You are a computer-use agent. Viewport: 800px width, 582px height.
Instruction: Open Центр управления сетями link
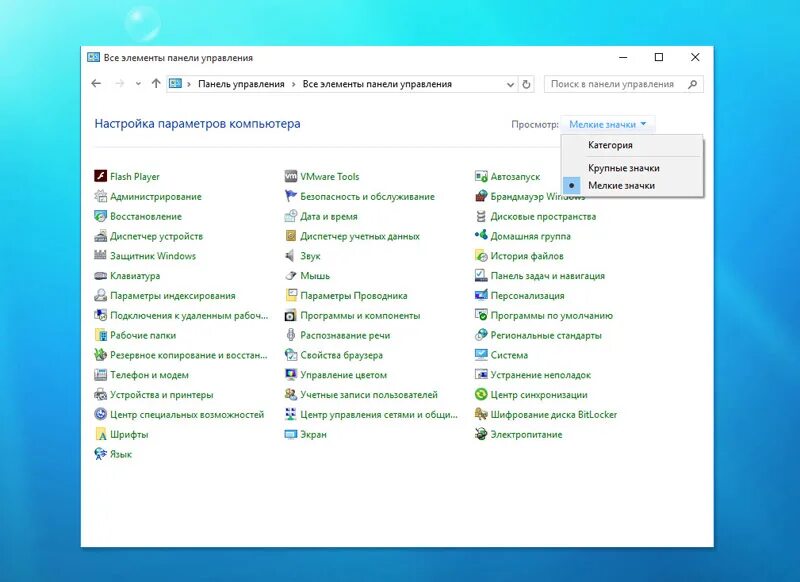tap(379, 415)
